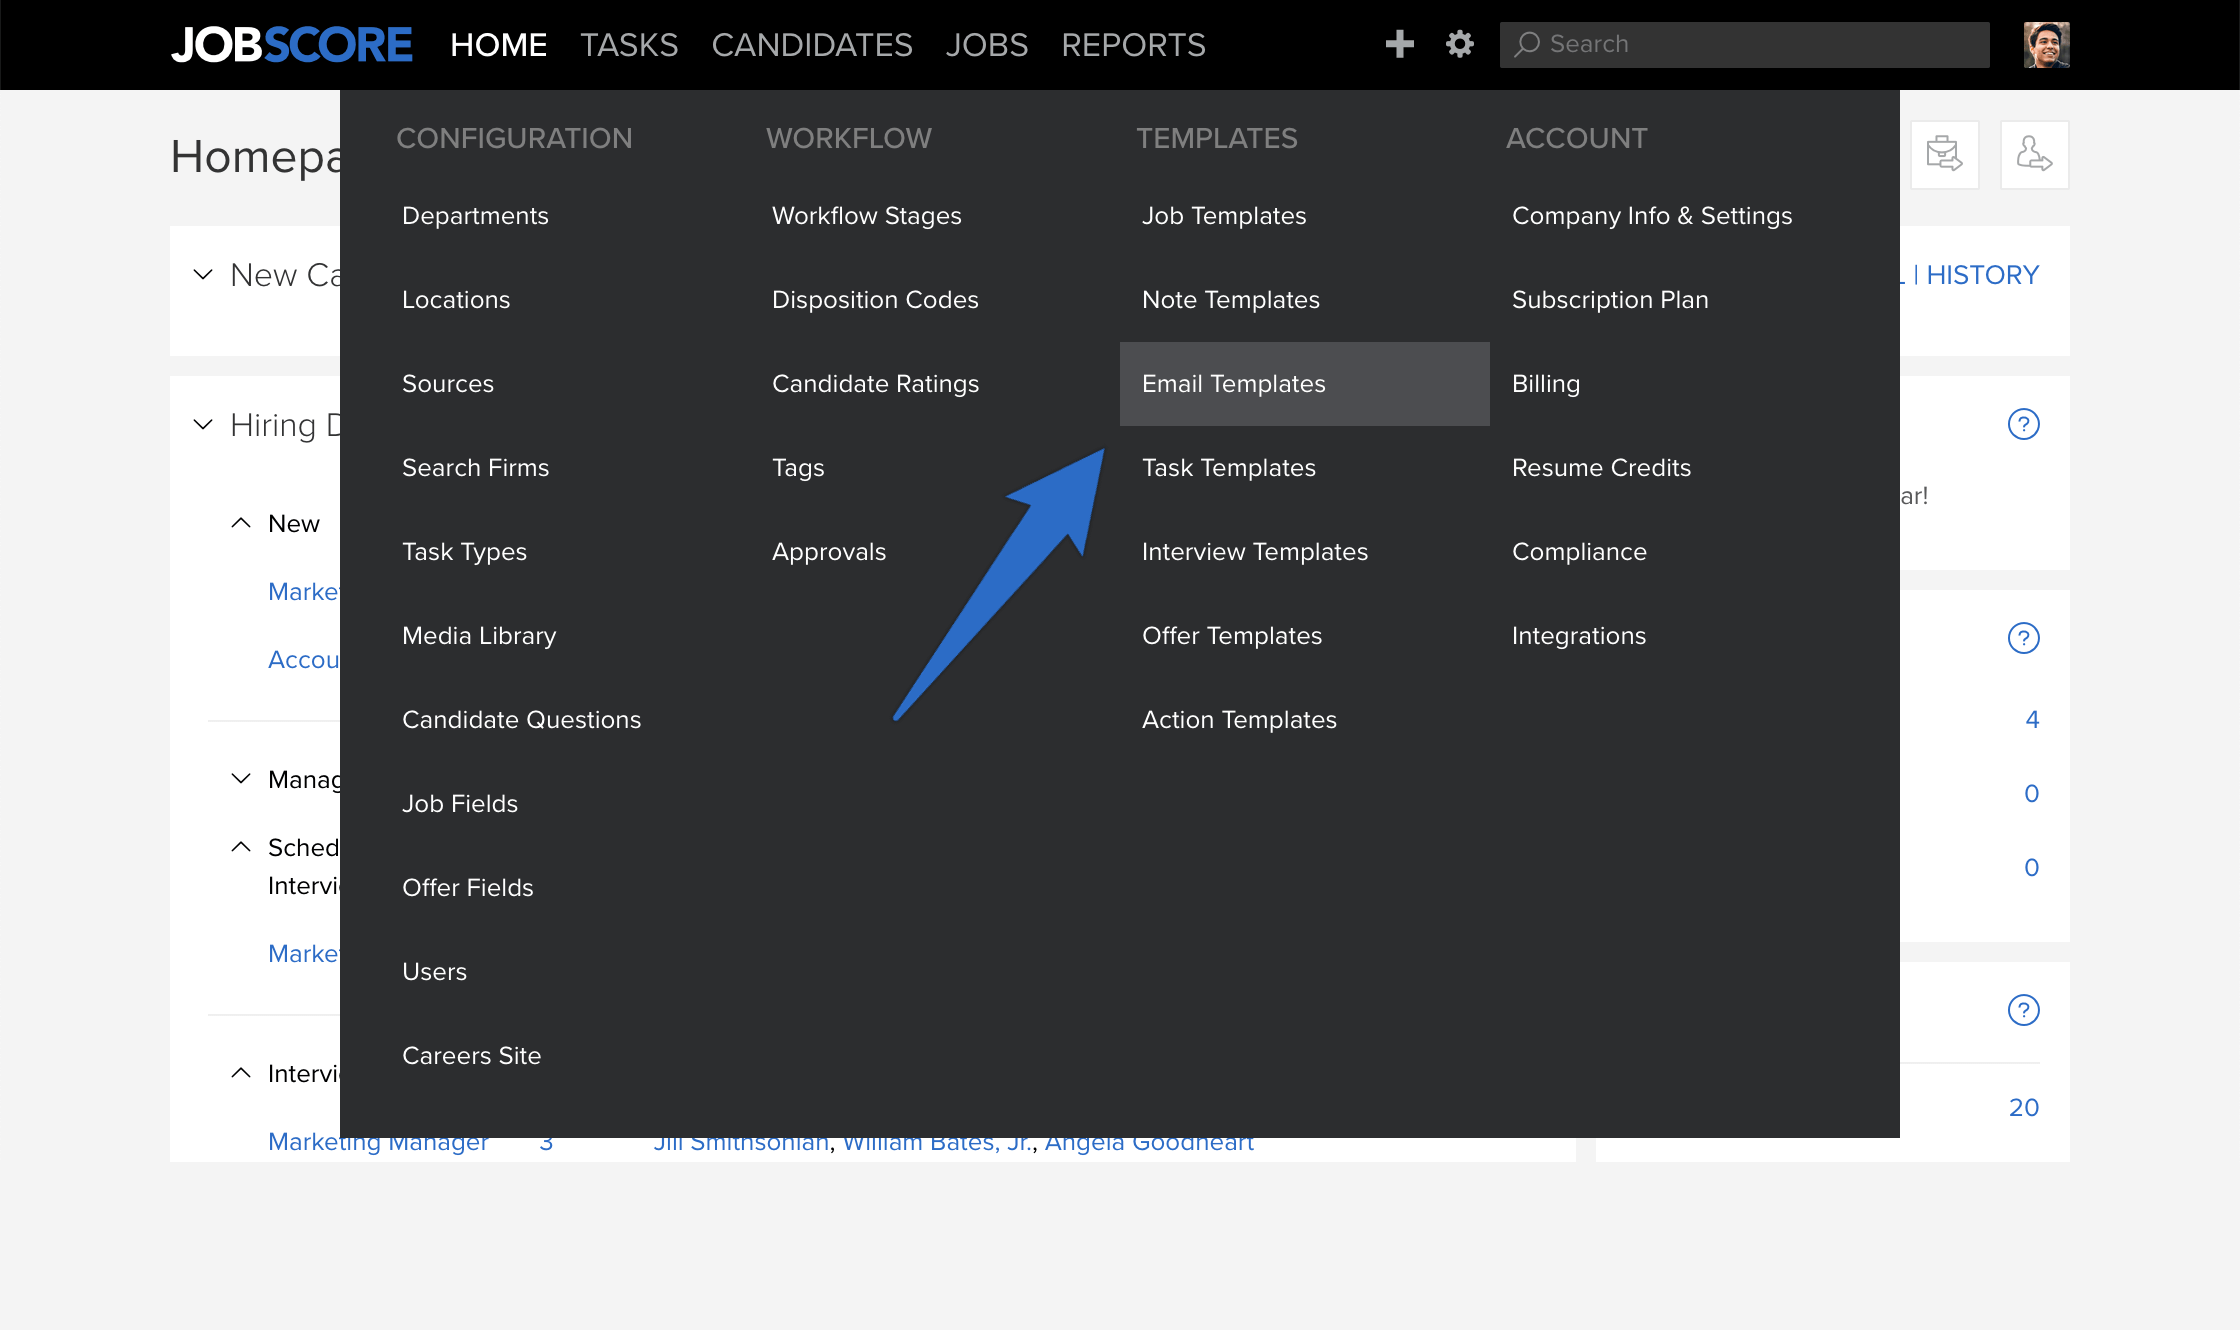
Task: Open Integrations
Action: click(x=1579, y=636)
